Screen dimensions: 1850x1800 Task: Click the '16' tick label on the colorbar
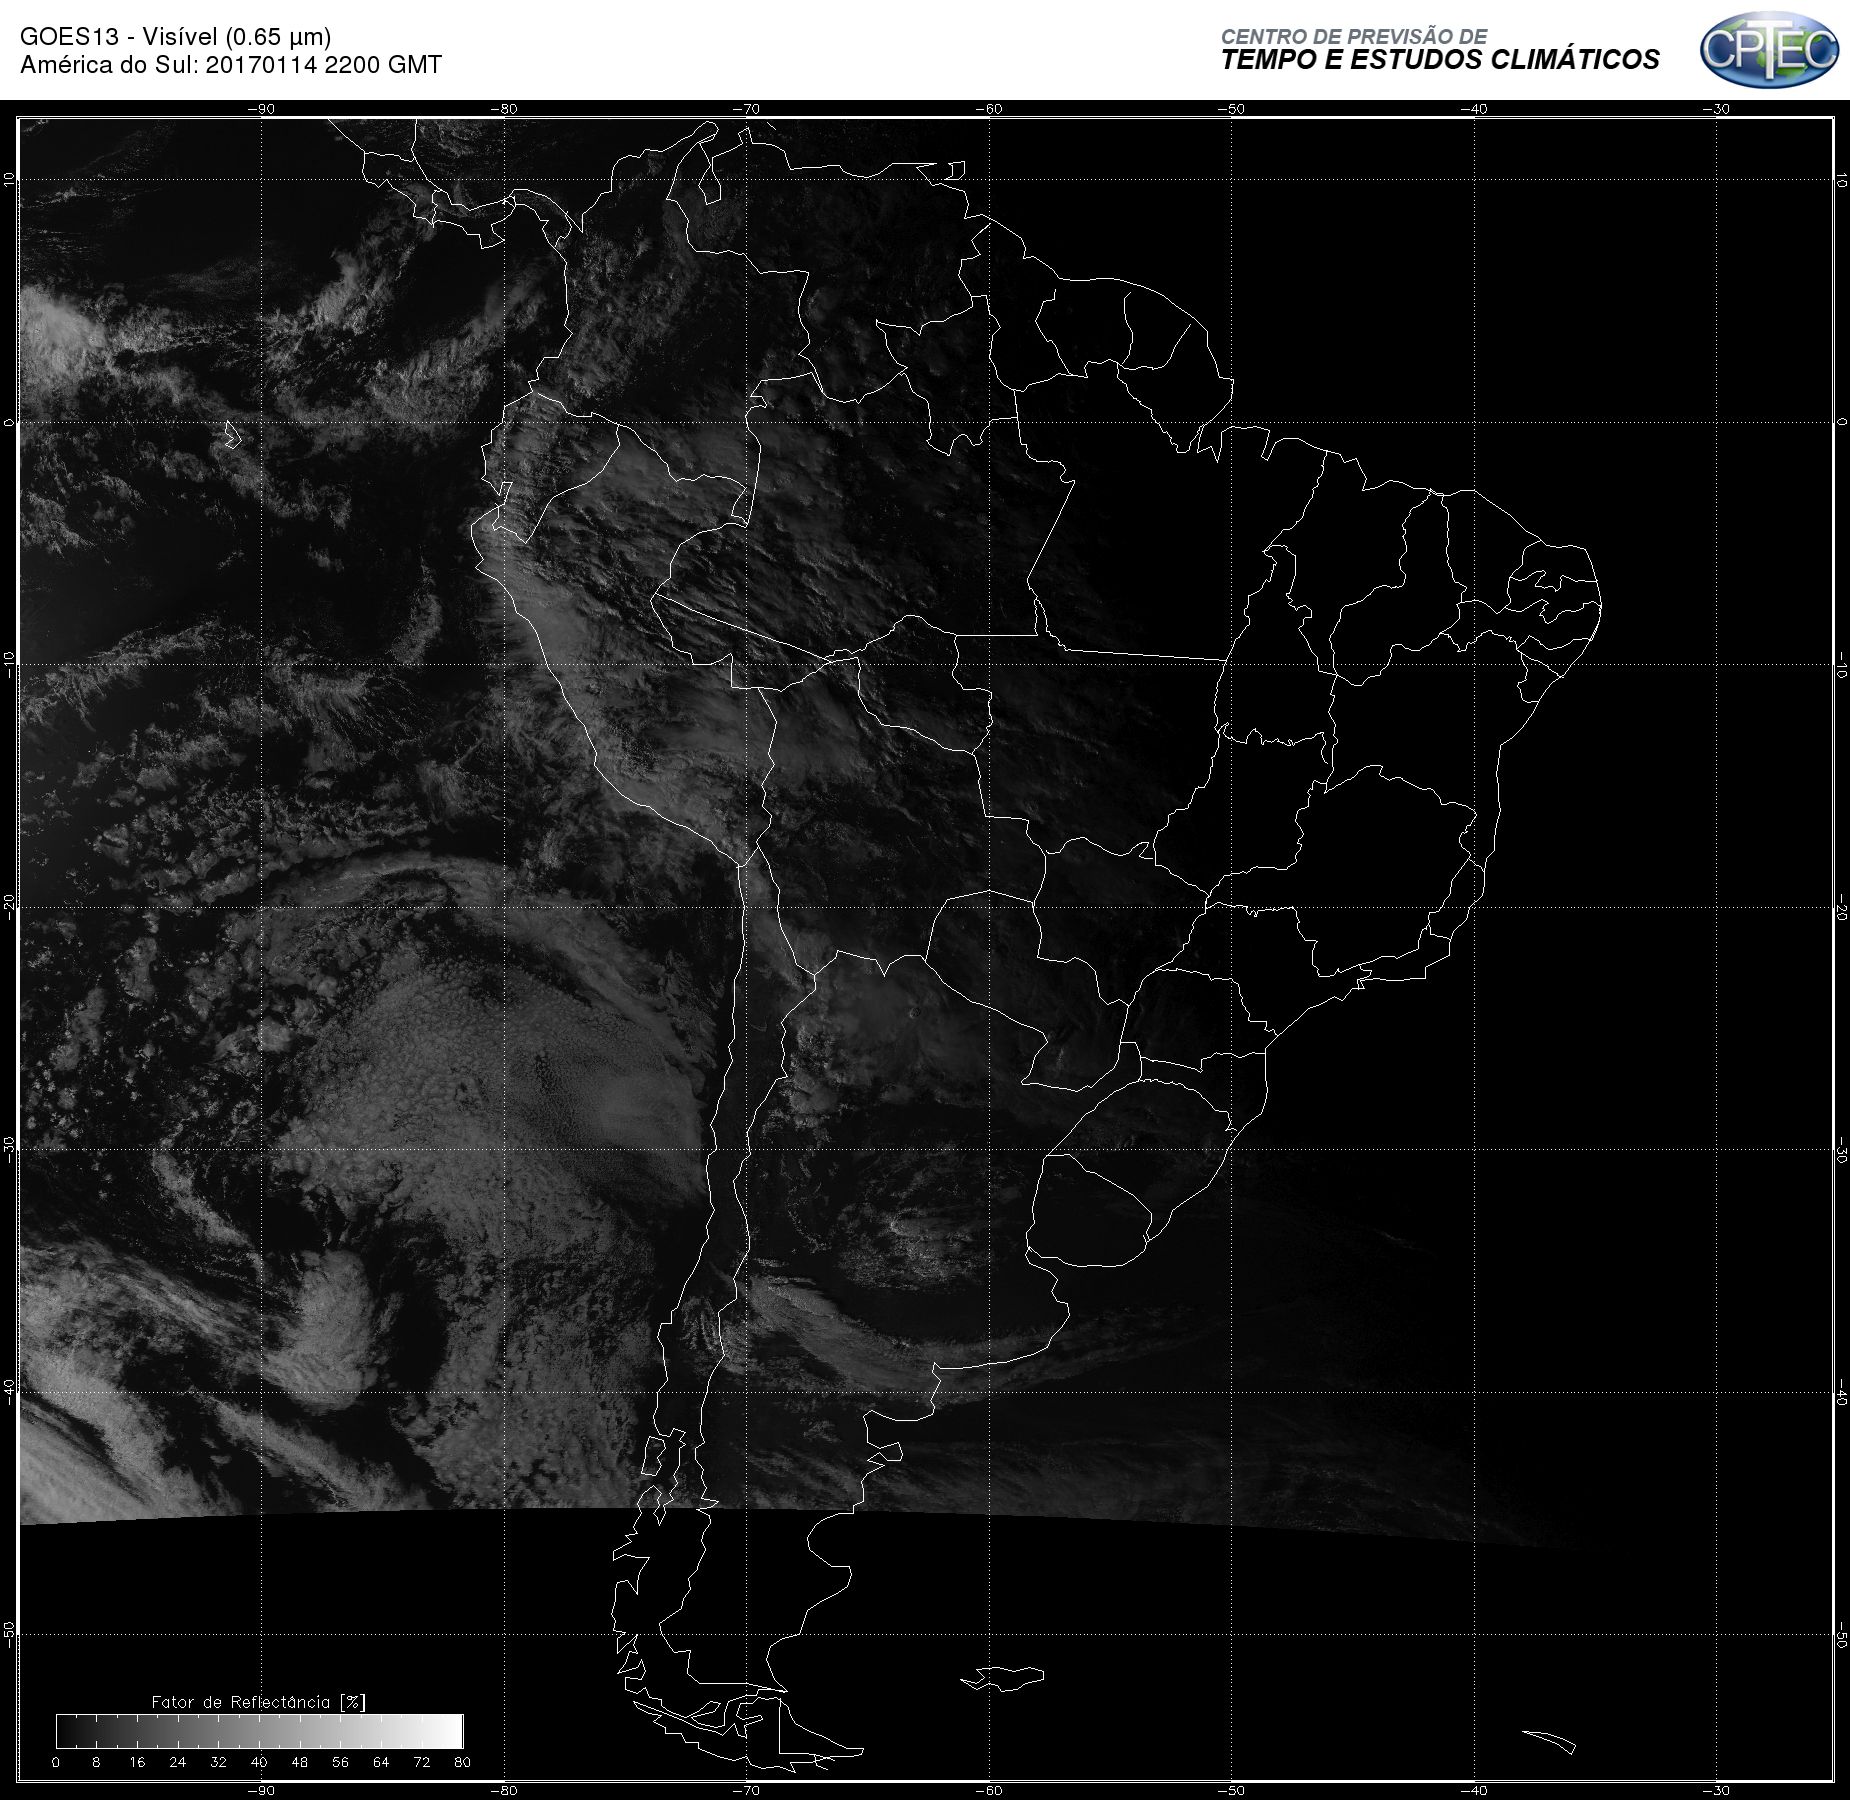coord(137,1762)
